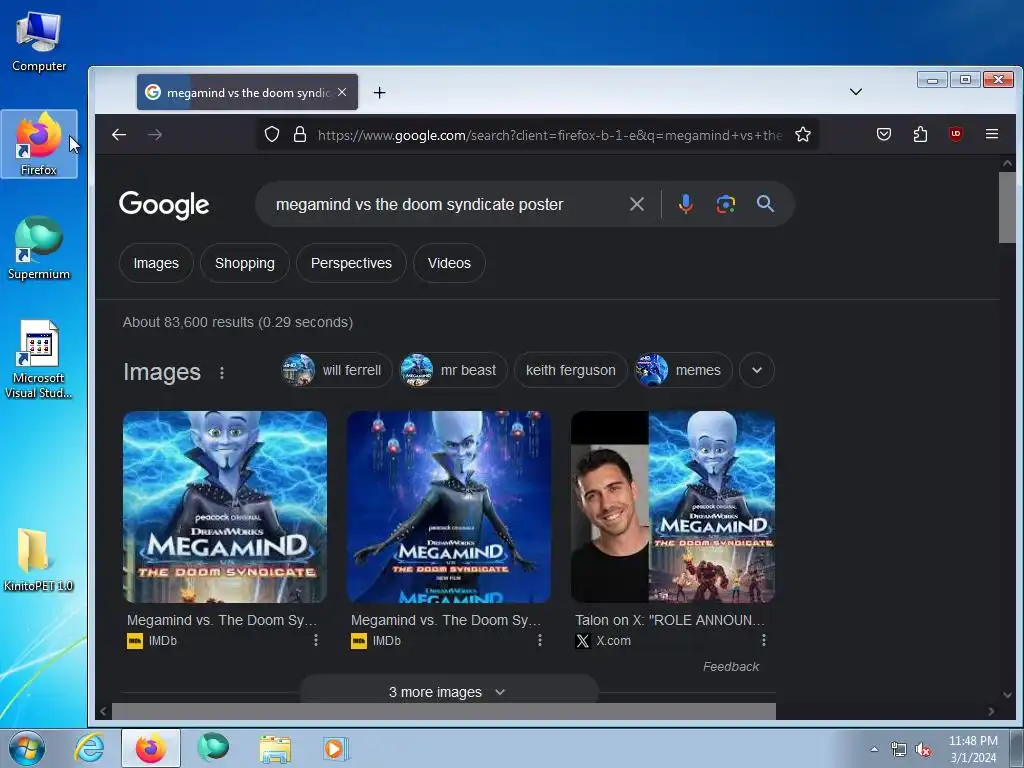
Task: Click the site security padlock icon
Action: (x=300, y=135)
